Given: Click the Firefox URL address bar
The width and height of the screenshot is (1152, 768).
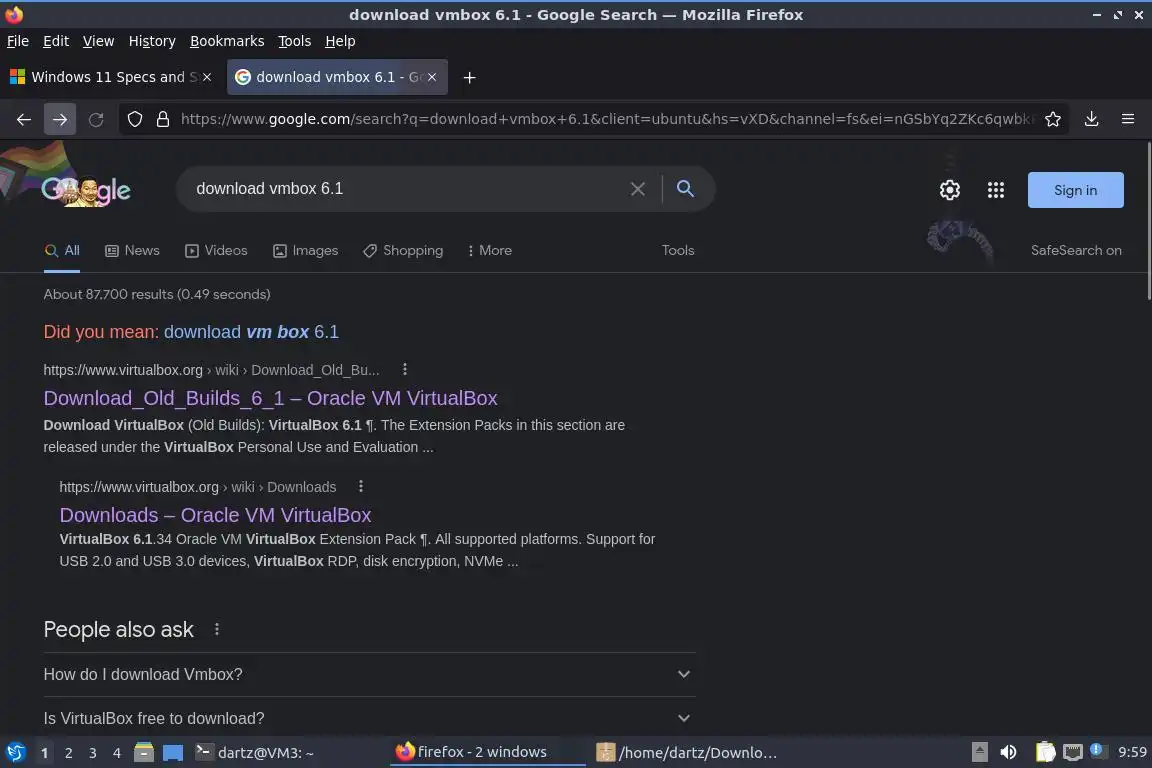Looking at the screenshot, I should (x=607, y=119).
